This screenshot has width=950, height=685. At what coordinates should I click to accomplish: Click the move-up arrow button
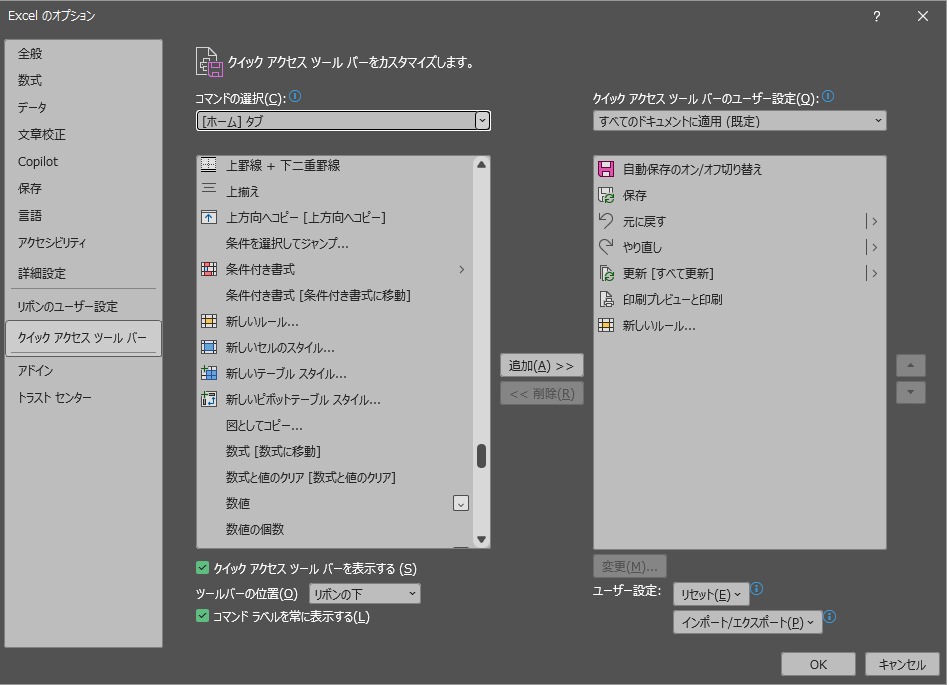pyautogui.click(x=911, y=366)
